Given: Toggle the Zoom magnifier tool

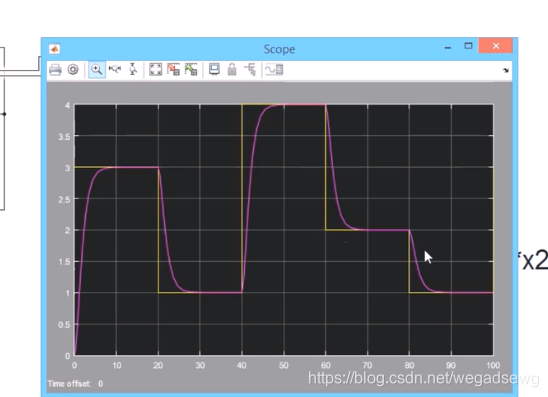Looking at the screenshot, I should [97, 70].
